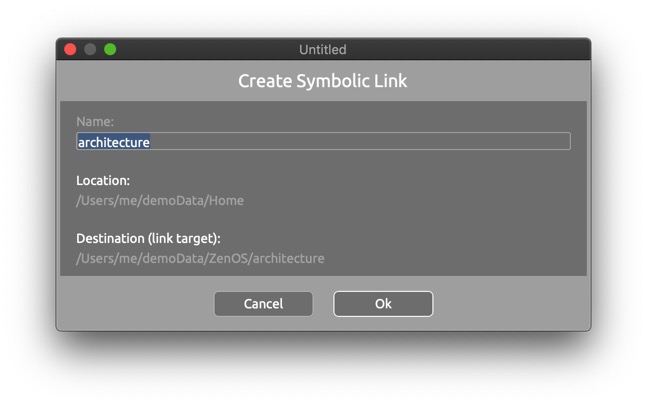647x405 pixels.
Task: Click the highlighted "architecture" text
Action: [x=113, y=142]
